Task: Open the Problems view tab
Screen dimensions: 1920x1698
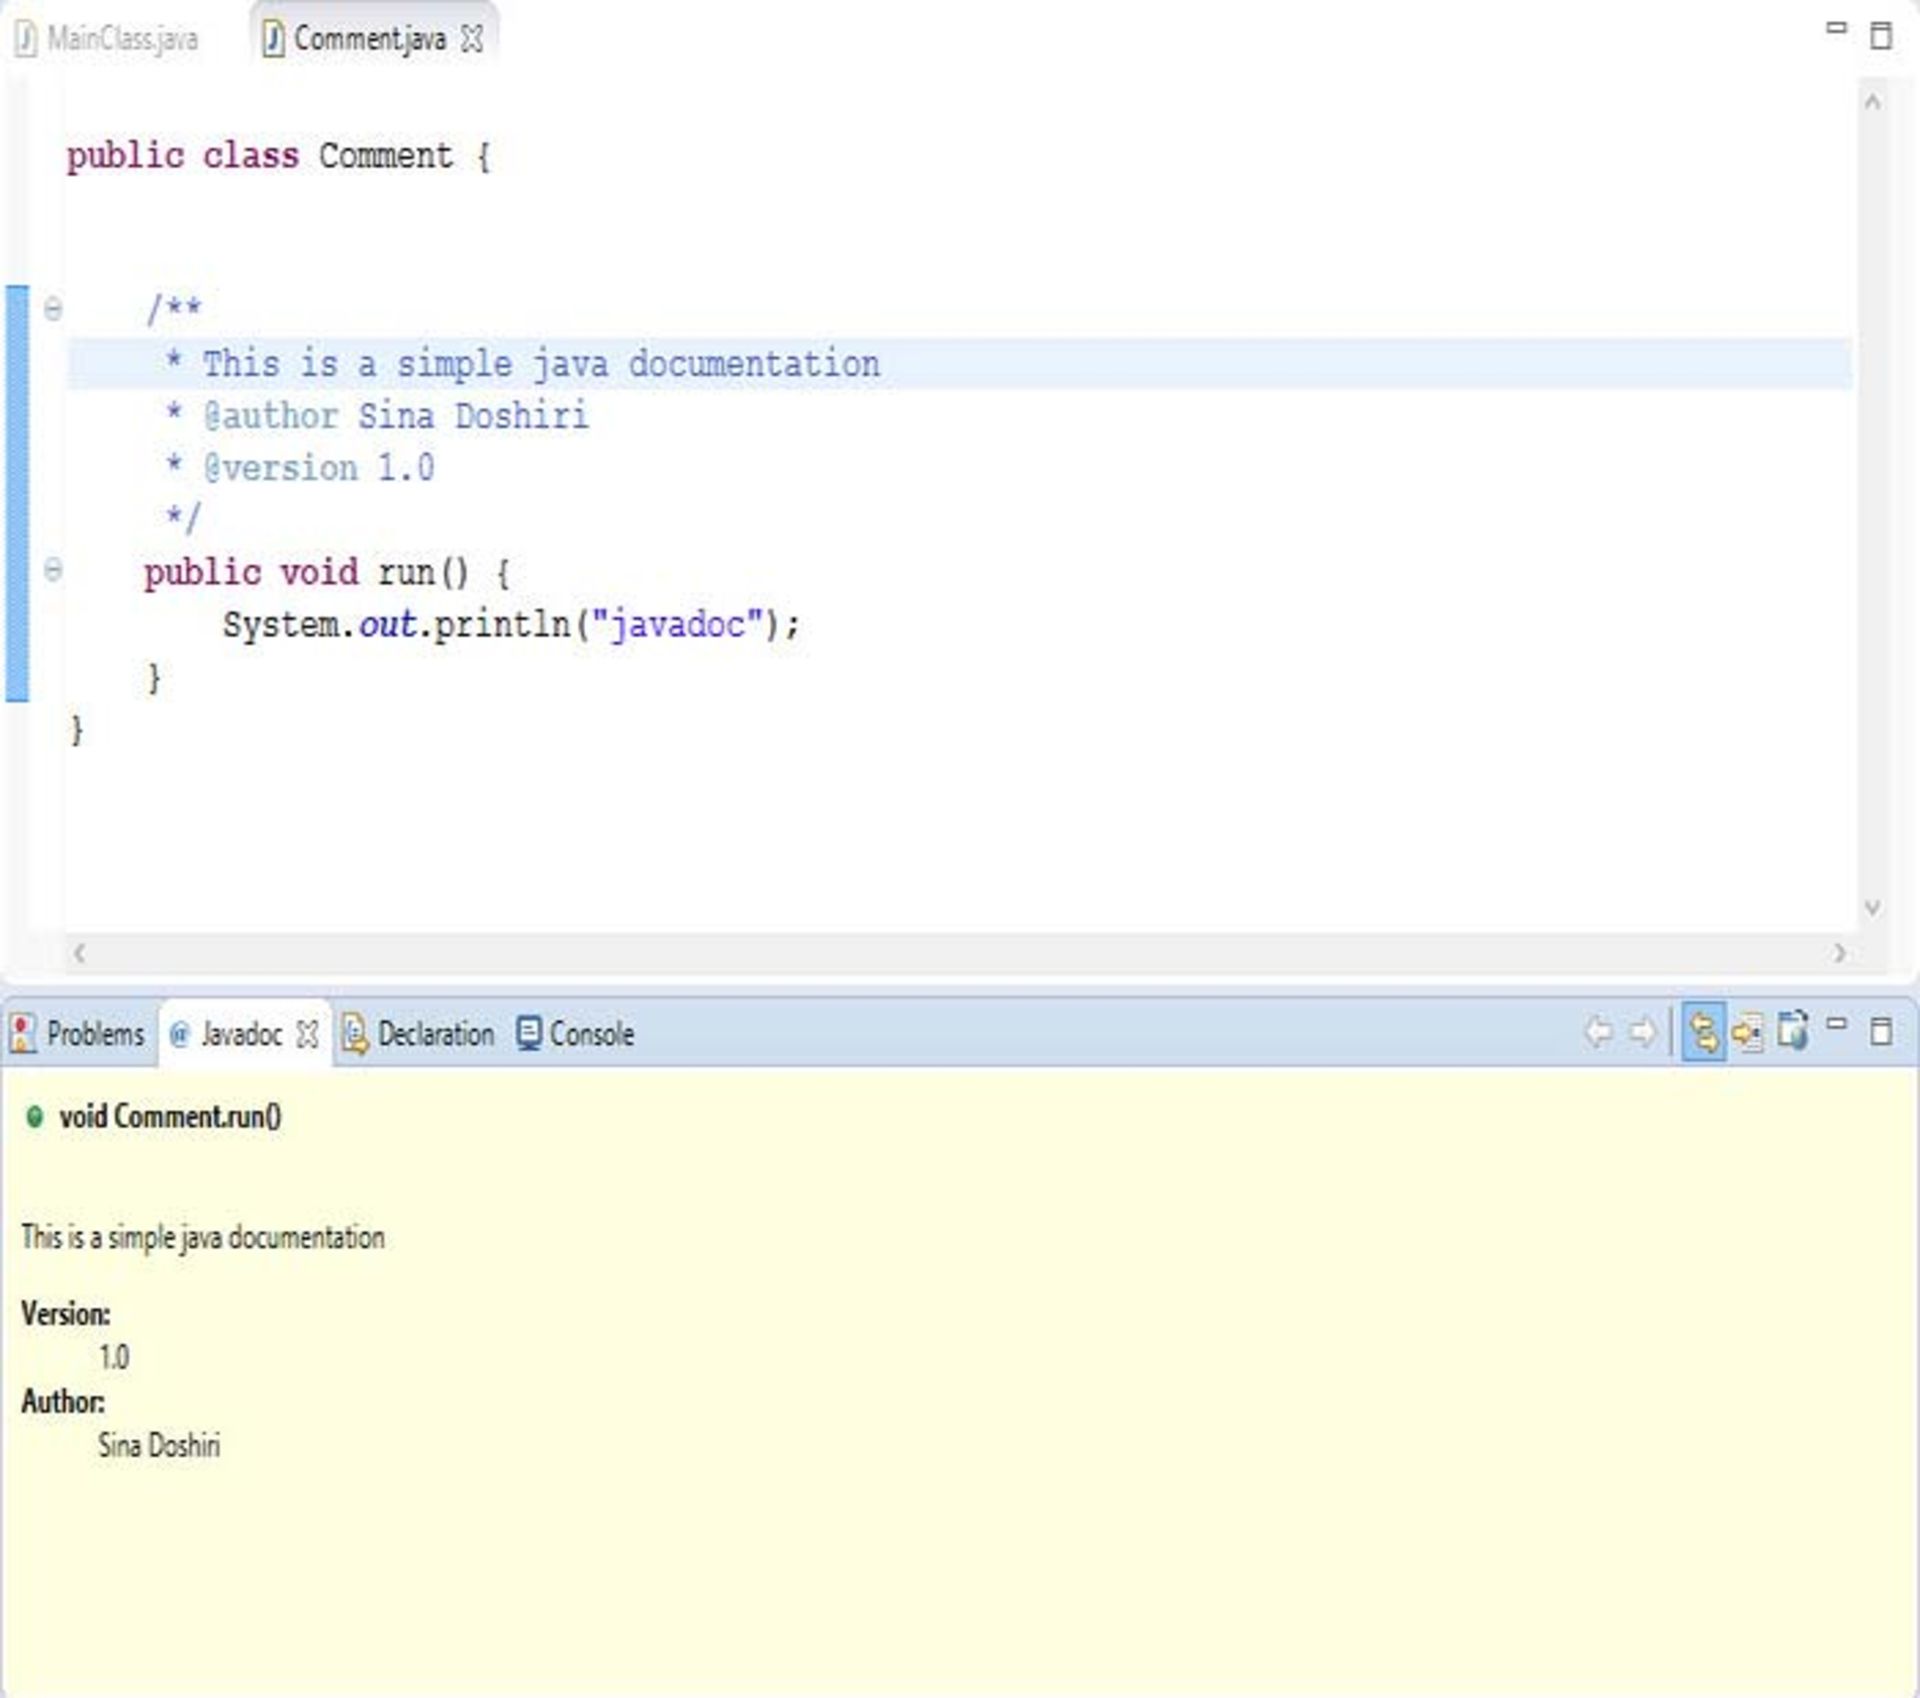Action: pos(78,1033)
